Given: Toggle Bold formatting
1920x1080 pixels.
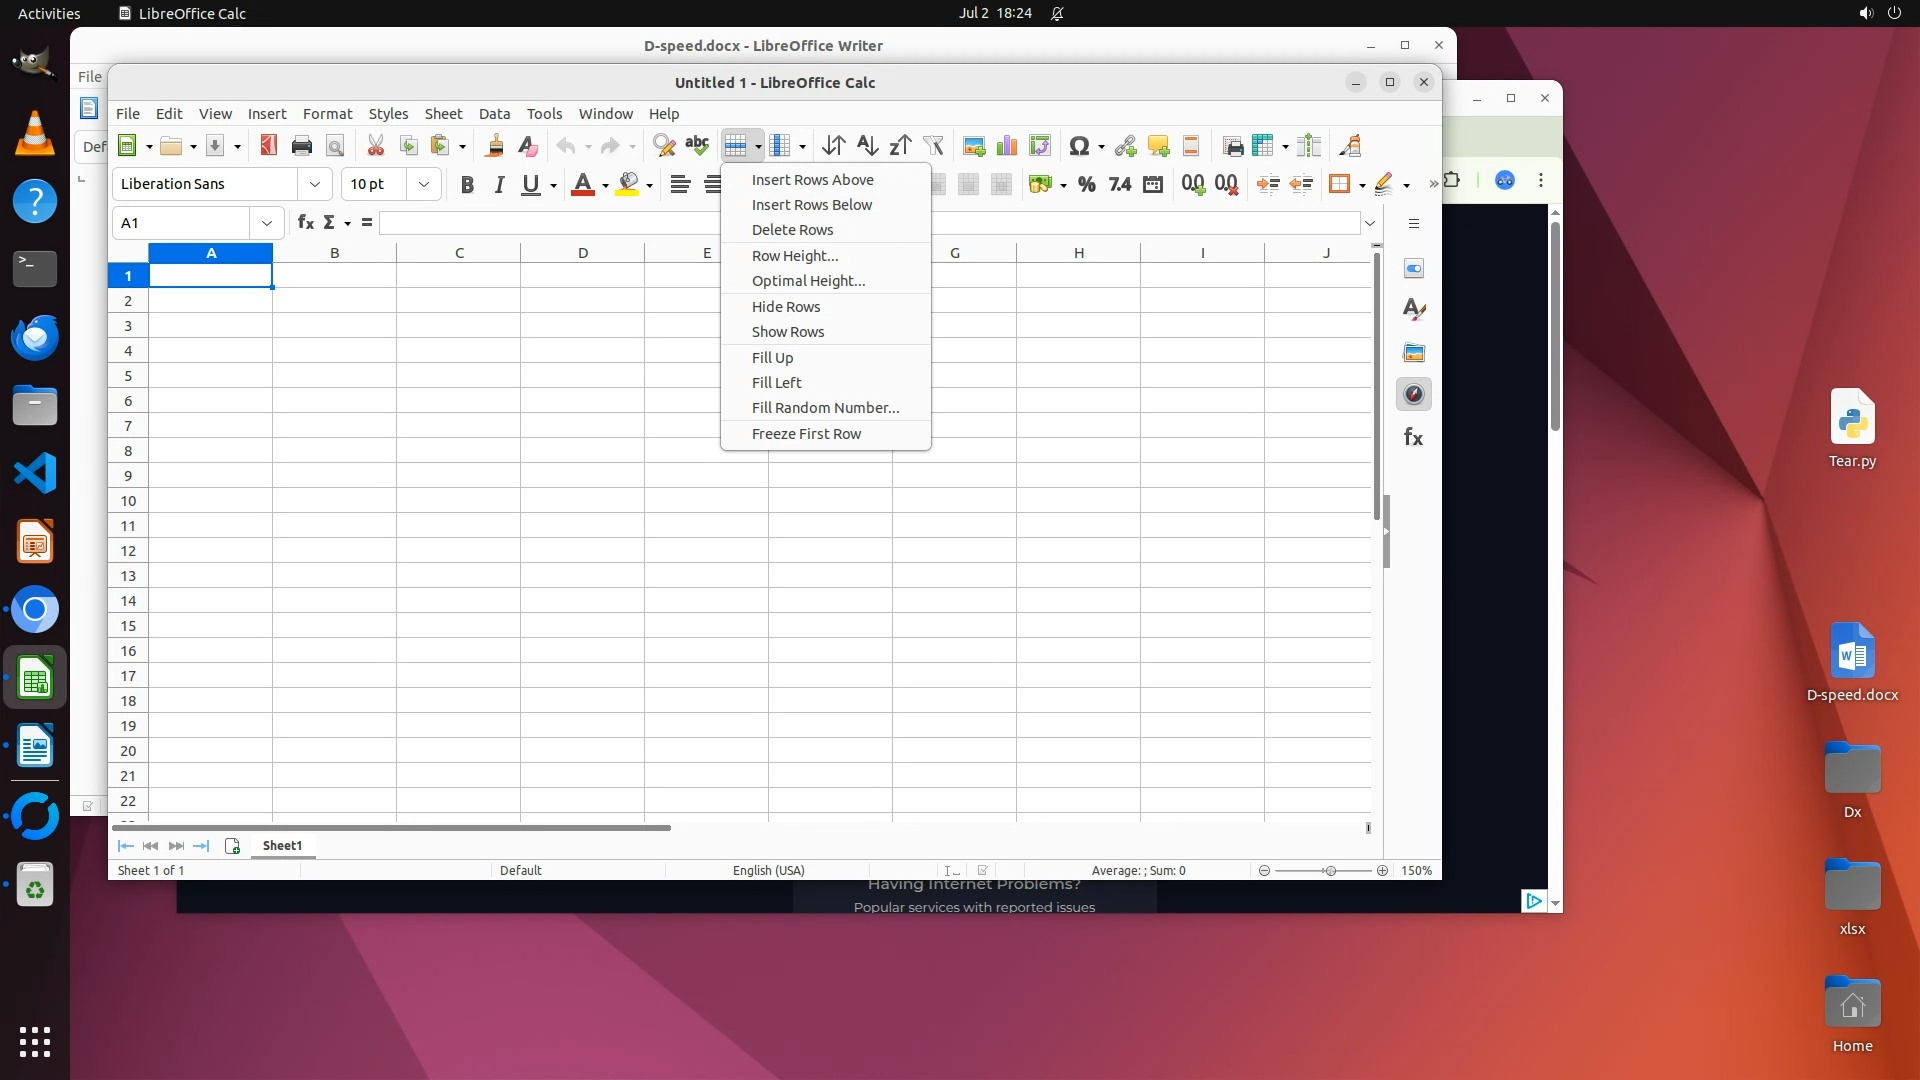Looking at the screenshot, I should (x=467, y=184).
